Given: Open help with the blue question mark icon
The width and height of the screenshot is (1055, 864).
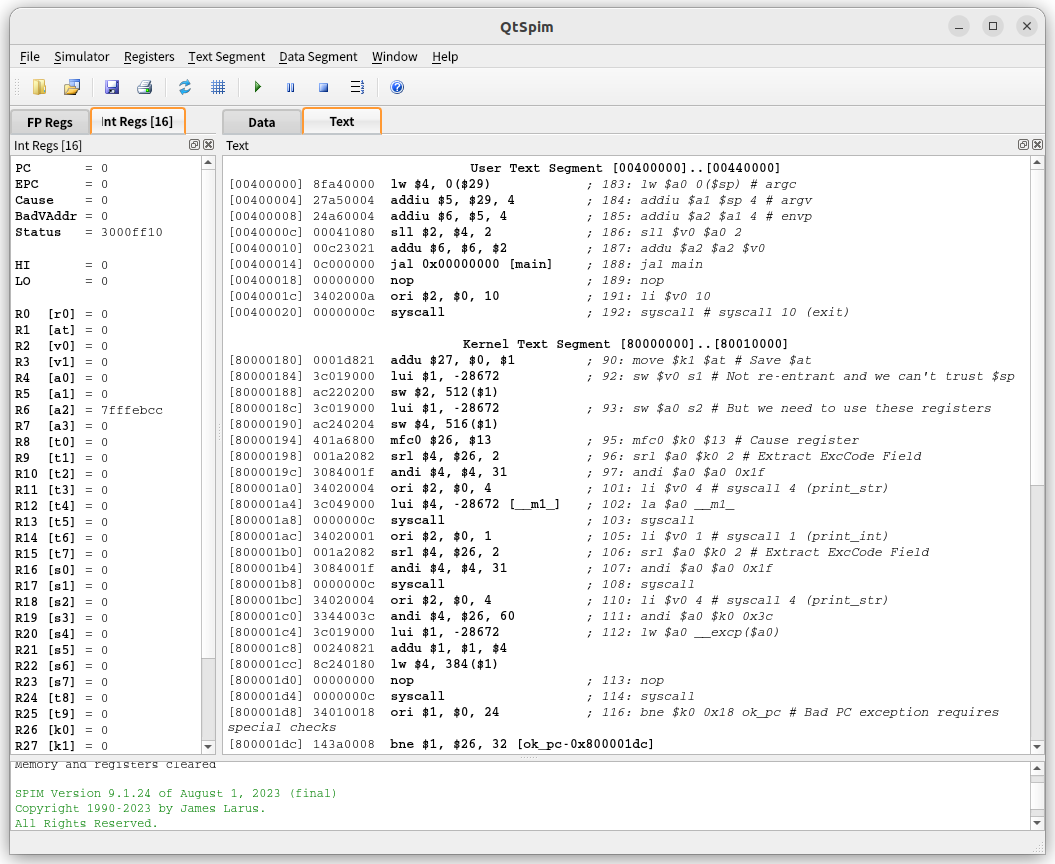Looking at the screenshot, I should click(x=397, y=87).
